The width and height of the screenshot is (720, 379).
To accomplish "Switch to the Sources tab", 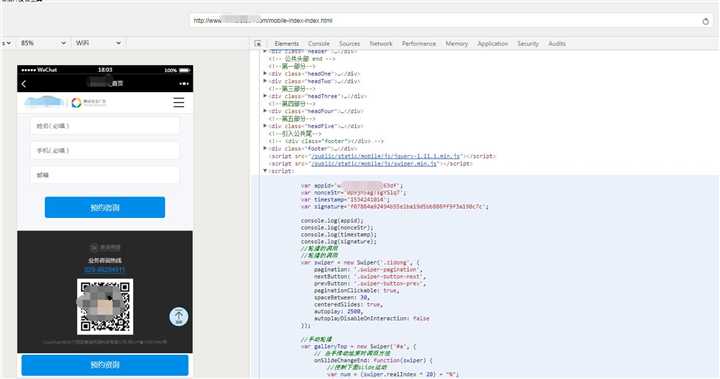I will pos(349,44).
